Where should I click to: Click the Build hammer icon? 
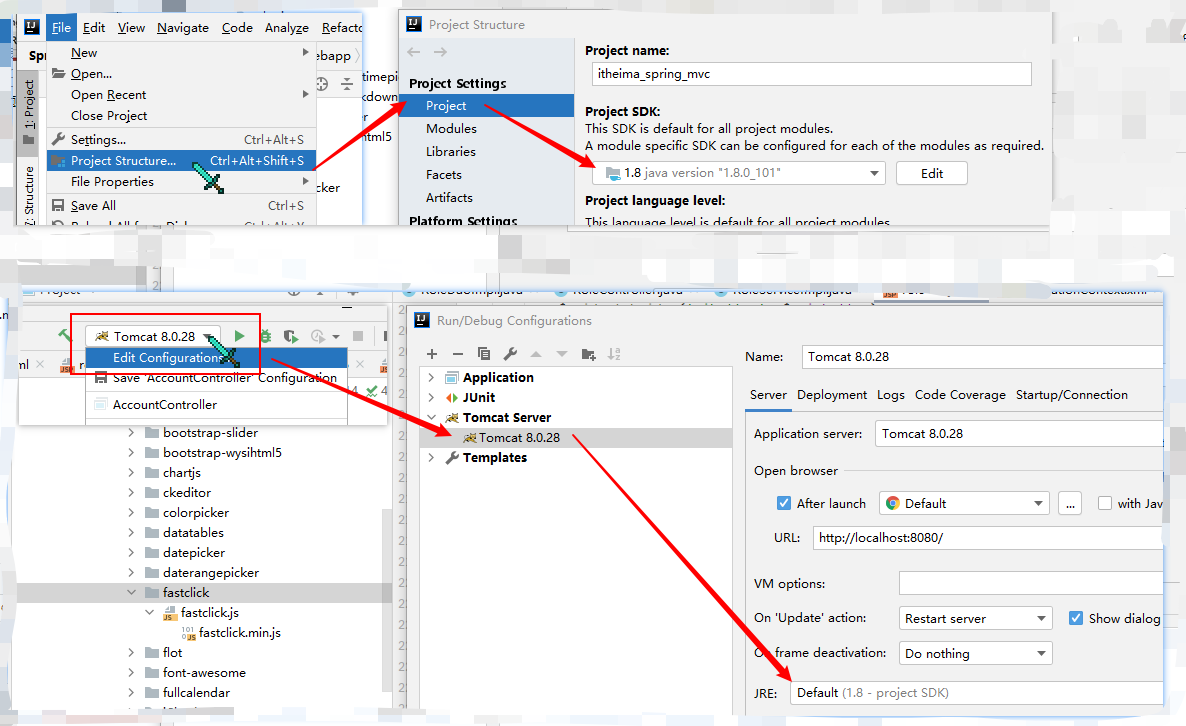(x=65, y=337)
